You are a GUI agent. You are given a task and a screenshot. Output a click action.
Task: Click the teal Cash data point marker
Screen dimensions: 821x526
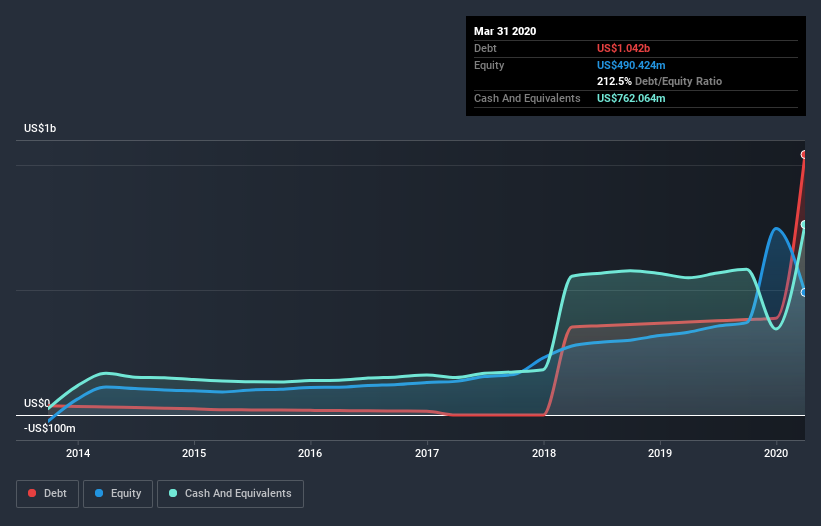click(804, 225)
